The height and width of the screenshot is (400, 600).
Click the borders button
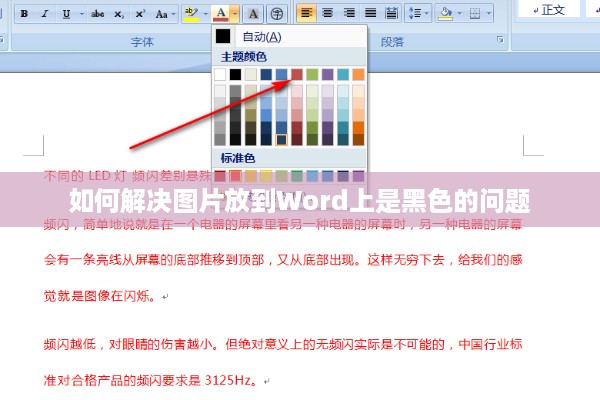coord(475,14)
